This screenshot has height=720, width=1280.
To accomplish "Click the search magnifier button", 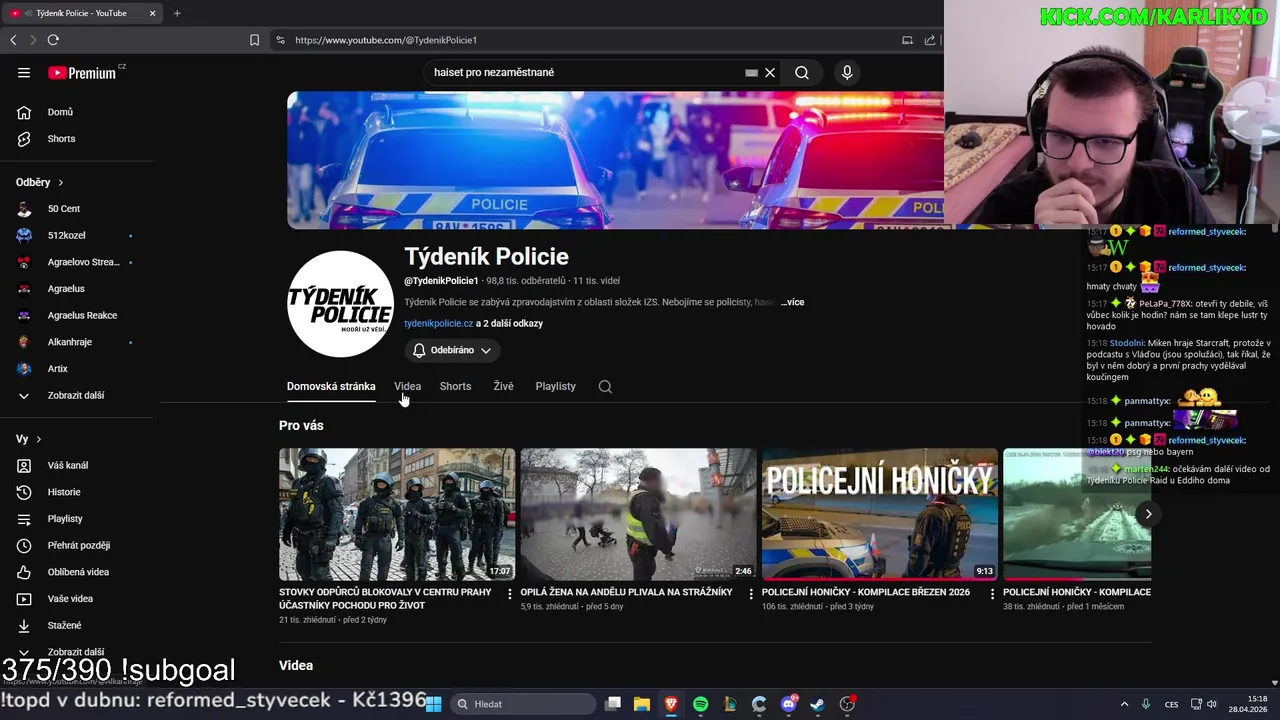I will [802, 72].
